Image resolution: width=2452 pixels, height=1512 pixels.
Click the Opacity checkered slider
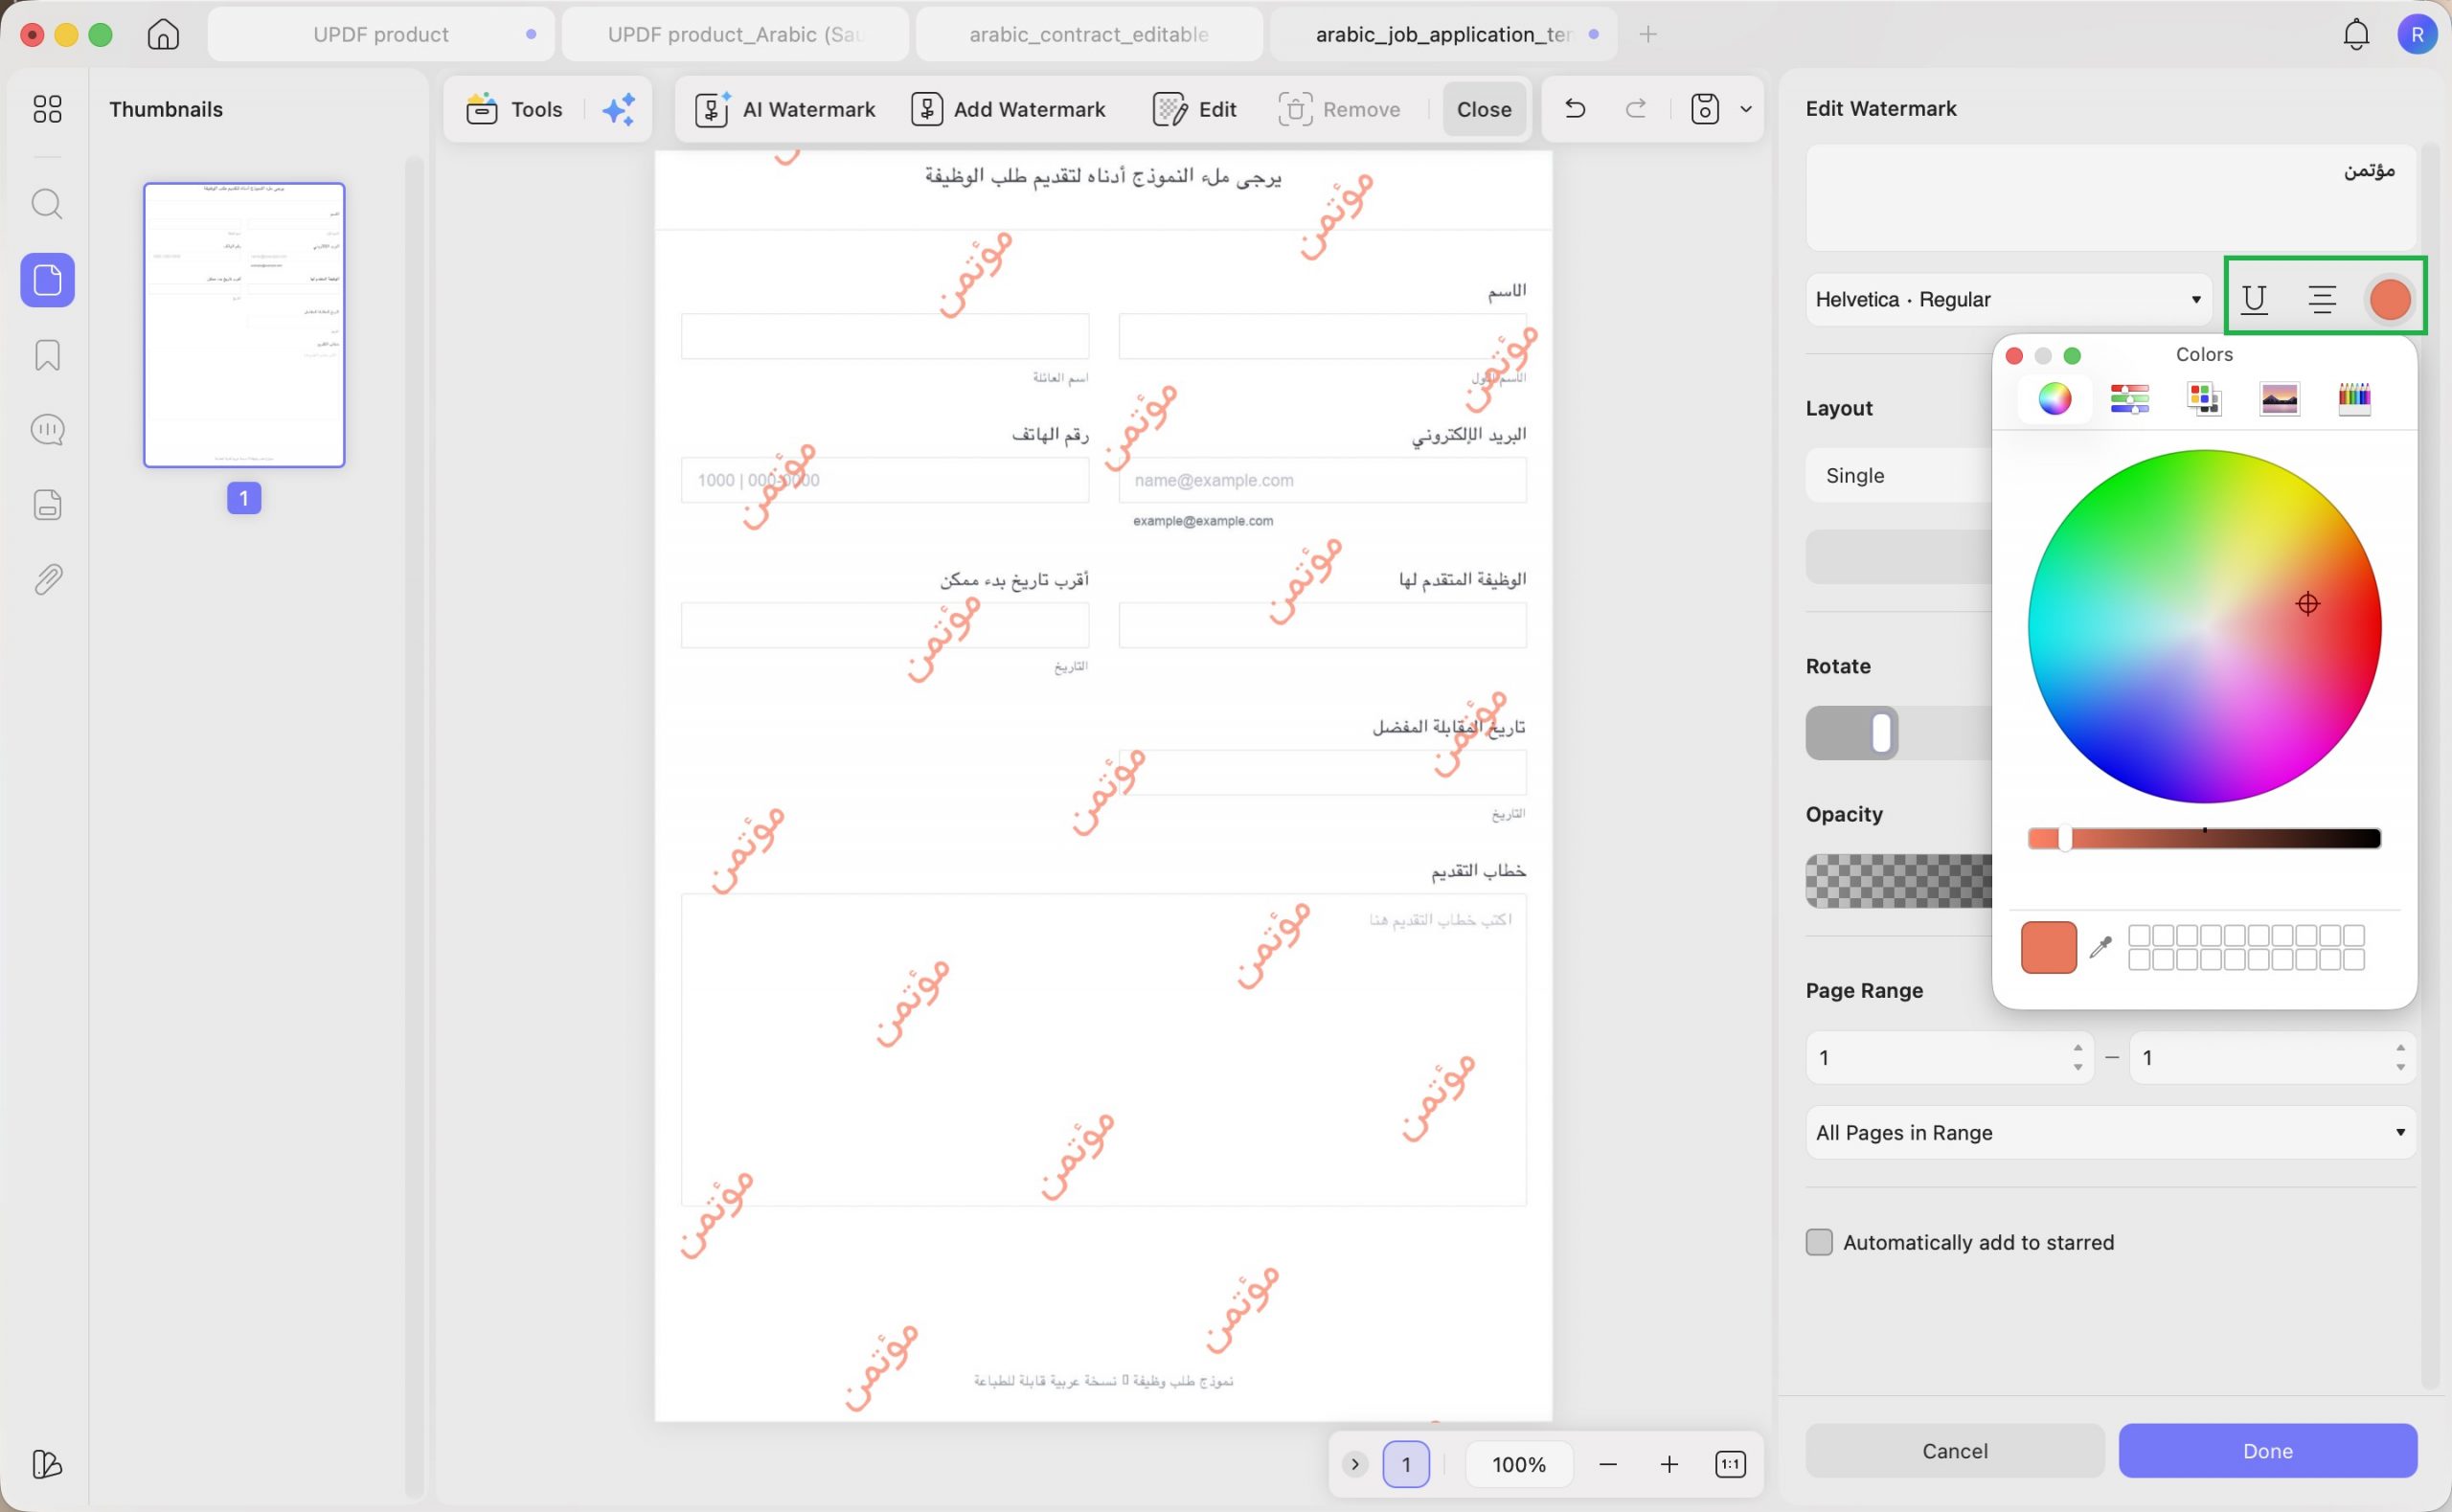(x=1899, y=881)
